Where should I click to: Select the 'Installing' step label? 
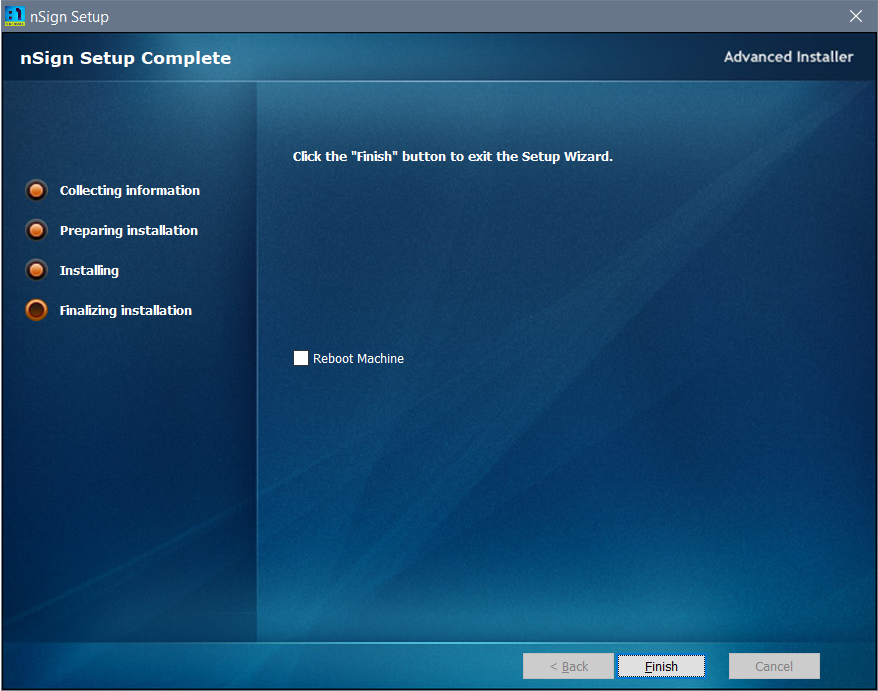pyautogui.click(x=89, y=270)
